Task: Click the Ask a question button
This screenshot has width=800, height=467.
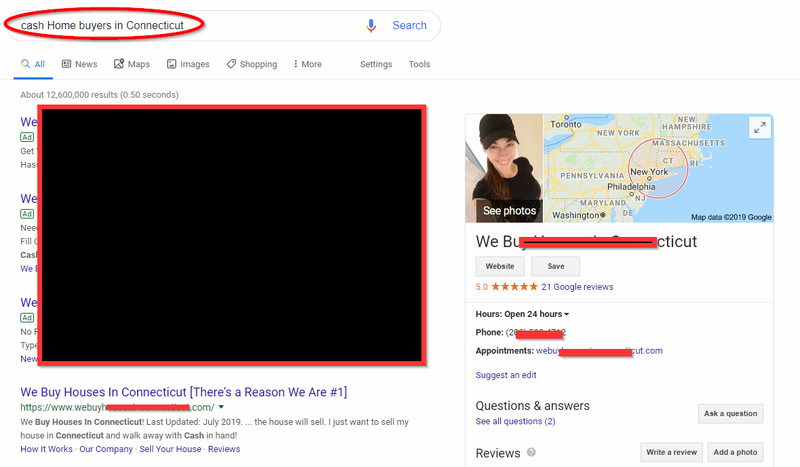Action: click(731, 413)
